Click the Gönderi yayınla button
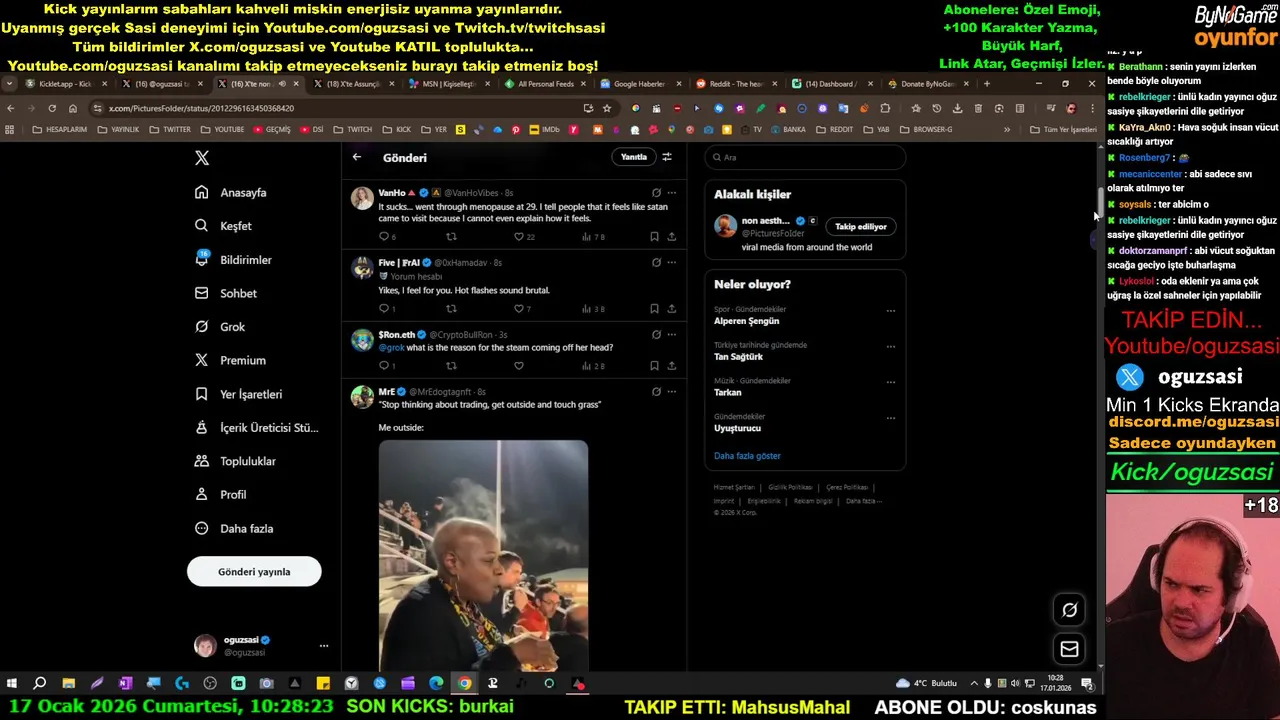 tap(254, 572)
